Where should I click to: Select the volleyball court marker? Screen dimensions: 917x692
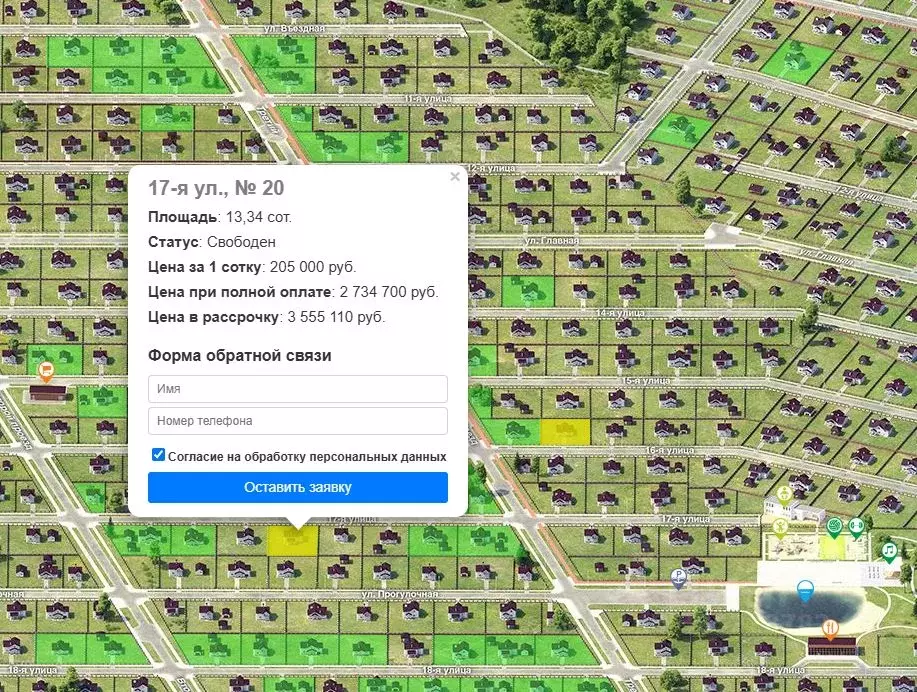(834, 528)
